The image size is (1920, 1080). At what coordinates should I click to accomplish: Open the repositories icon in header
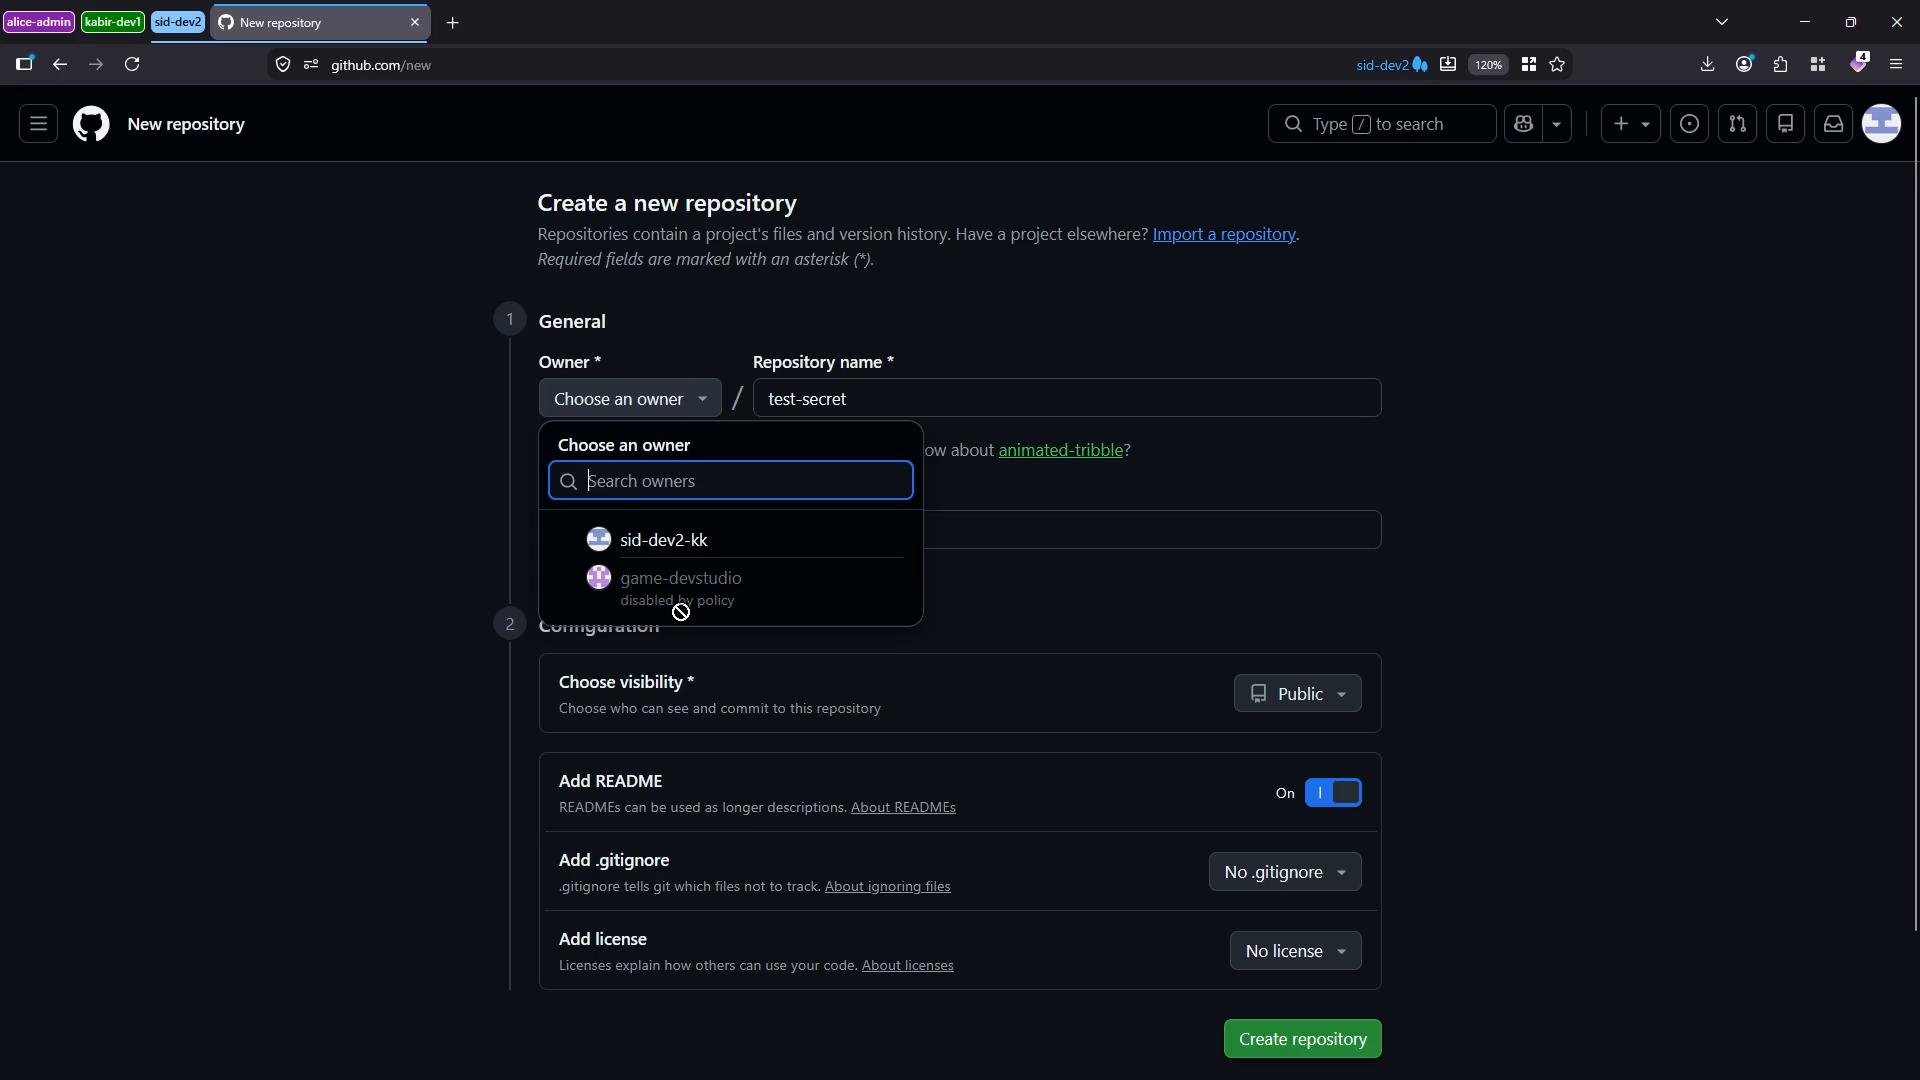tap(1785, 124)
